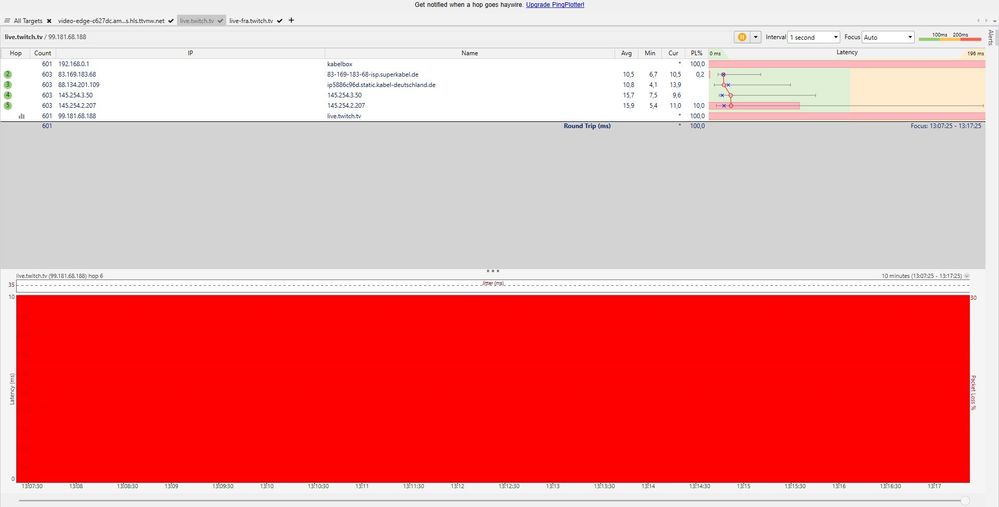Sort by the Hop column header
The width and height of the screenshot is (999, 507).
click(x=15, y=54)
